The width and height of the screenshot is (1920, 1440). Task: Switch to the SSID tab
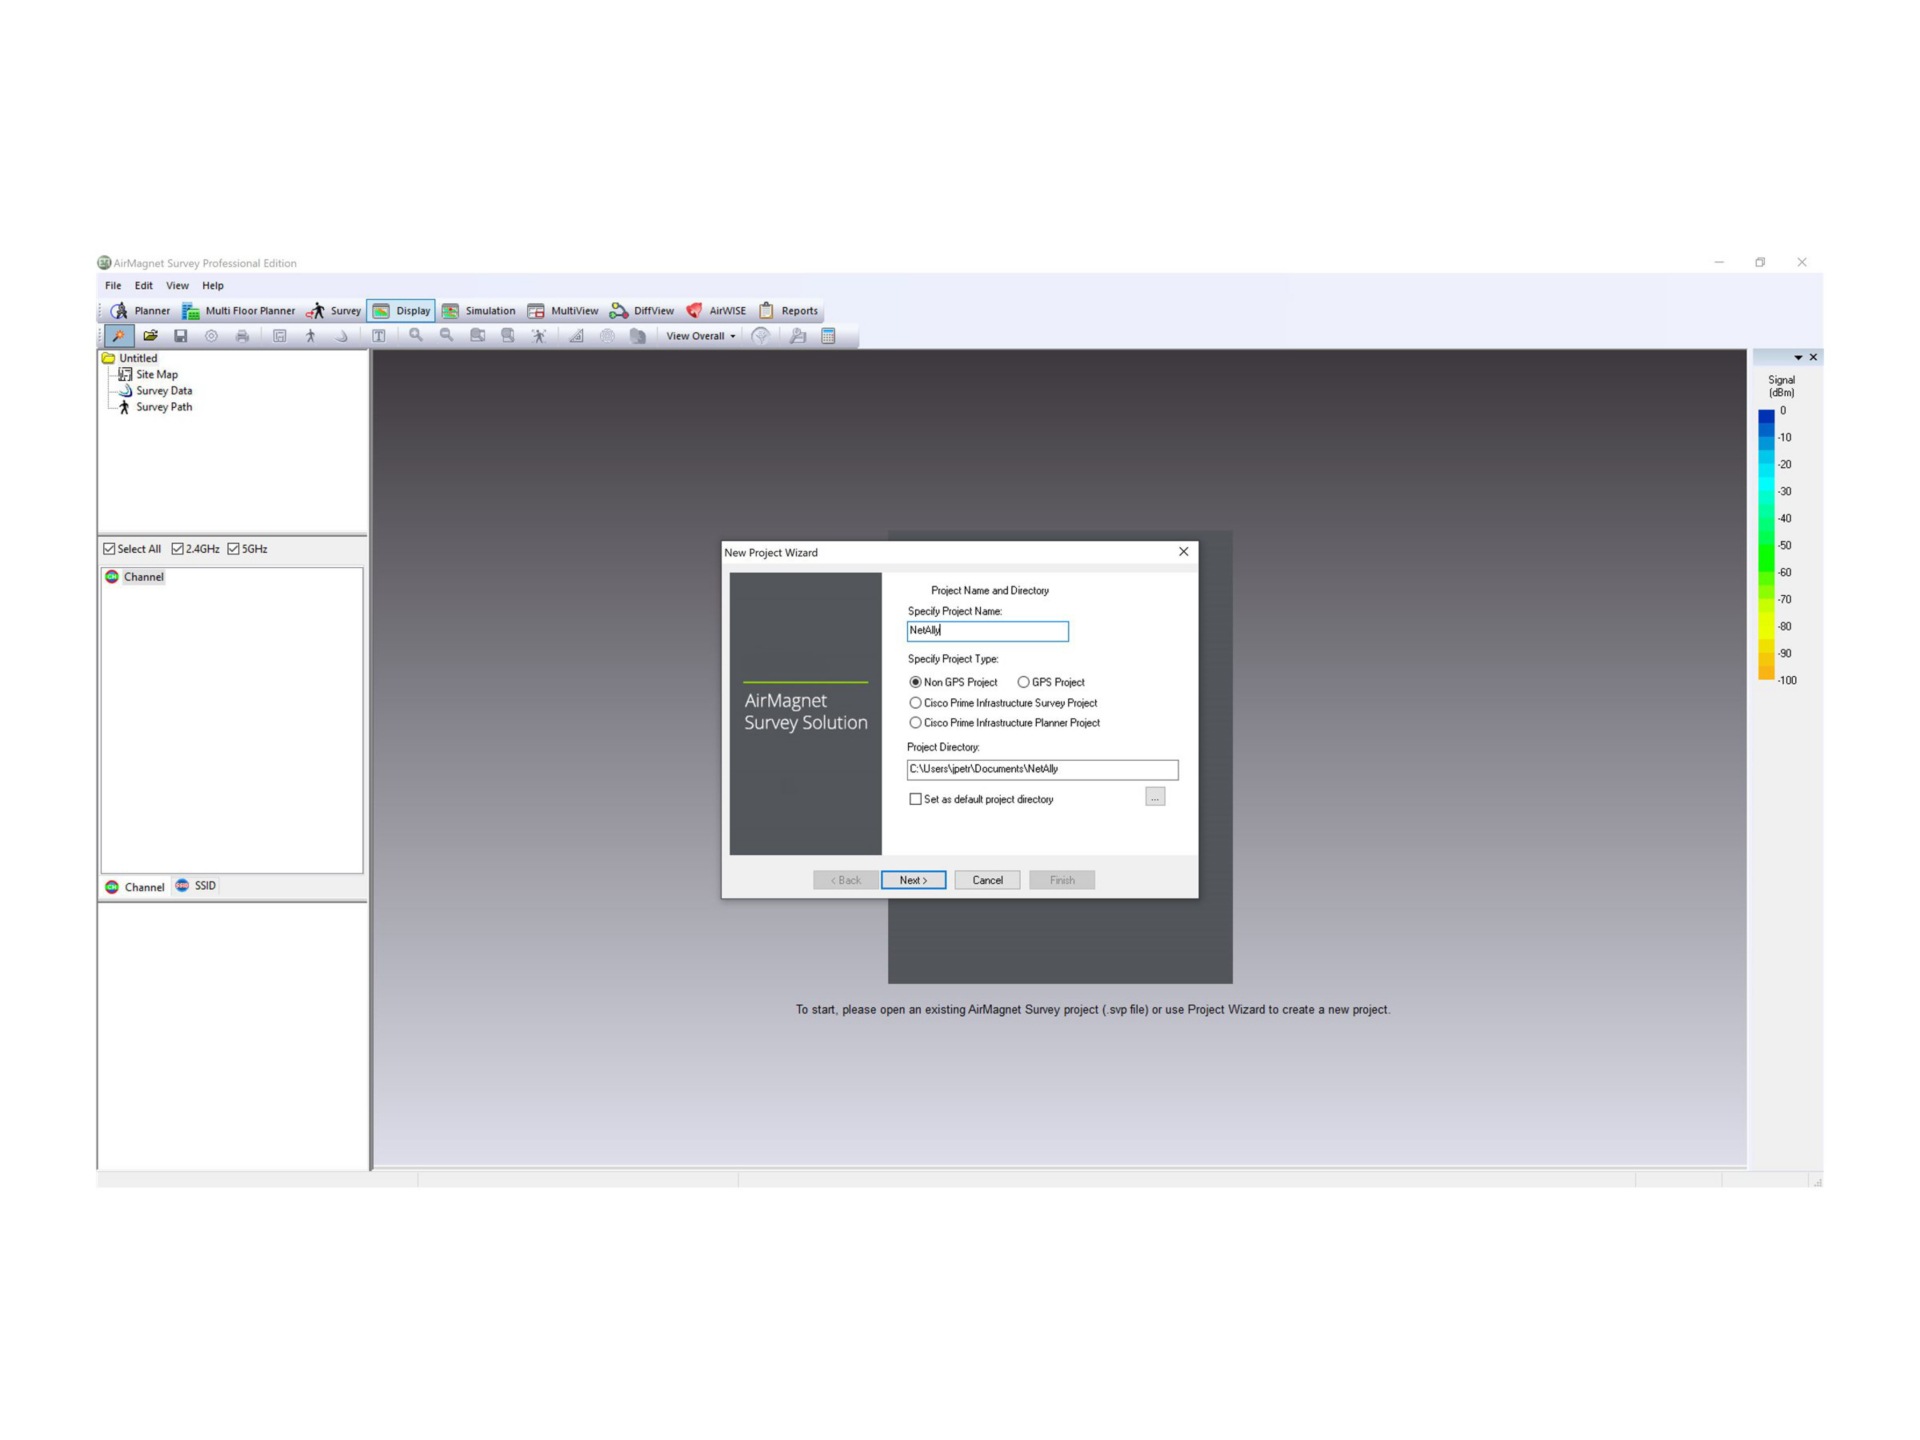point(196,886)
